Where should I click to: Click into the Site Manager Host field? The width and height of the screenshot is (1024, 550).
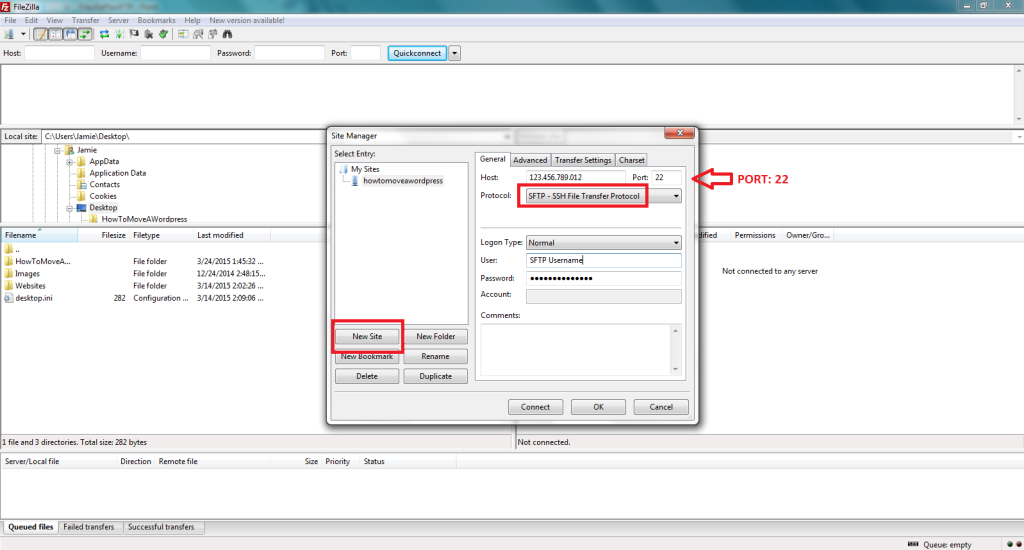pos(576,178)
